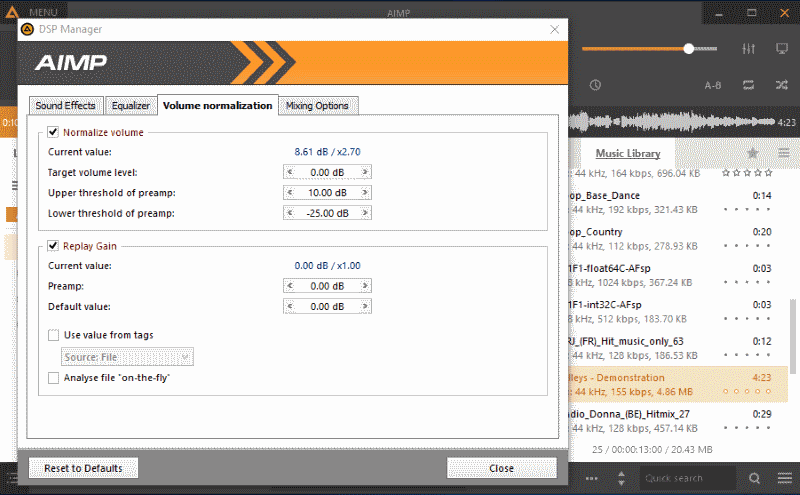Image resolution: width=800 pixels, height=495 pixels.
Task: Uncheck the Normalize volume checkbox
Action: [x=53, y=132]
